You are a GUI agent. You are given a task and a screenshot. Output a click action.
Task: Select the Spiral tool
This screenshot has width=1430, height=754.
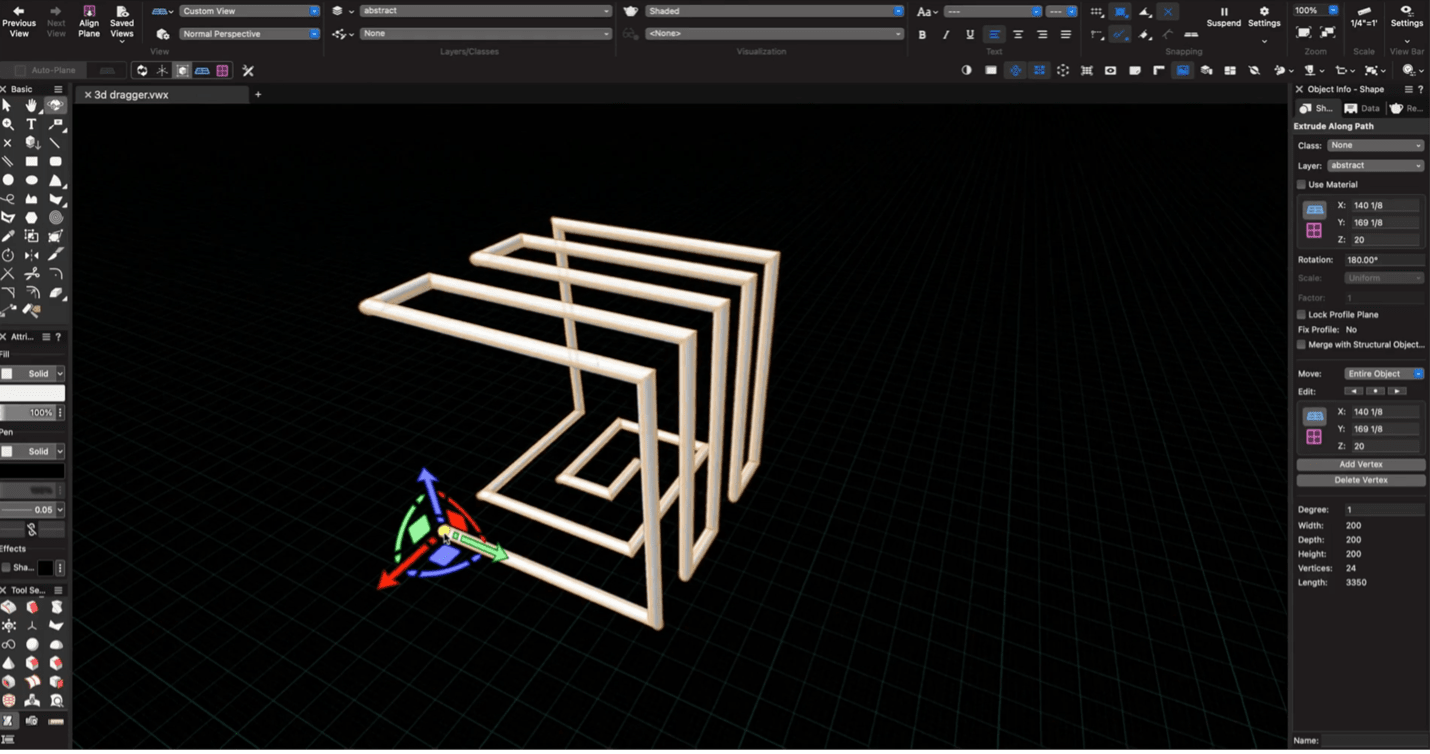tap(56, 217)
